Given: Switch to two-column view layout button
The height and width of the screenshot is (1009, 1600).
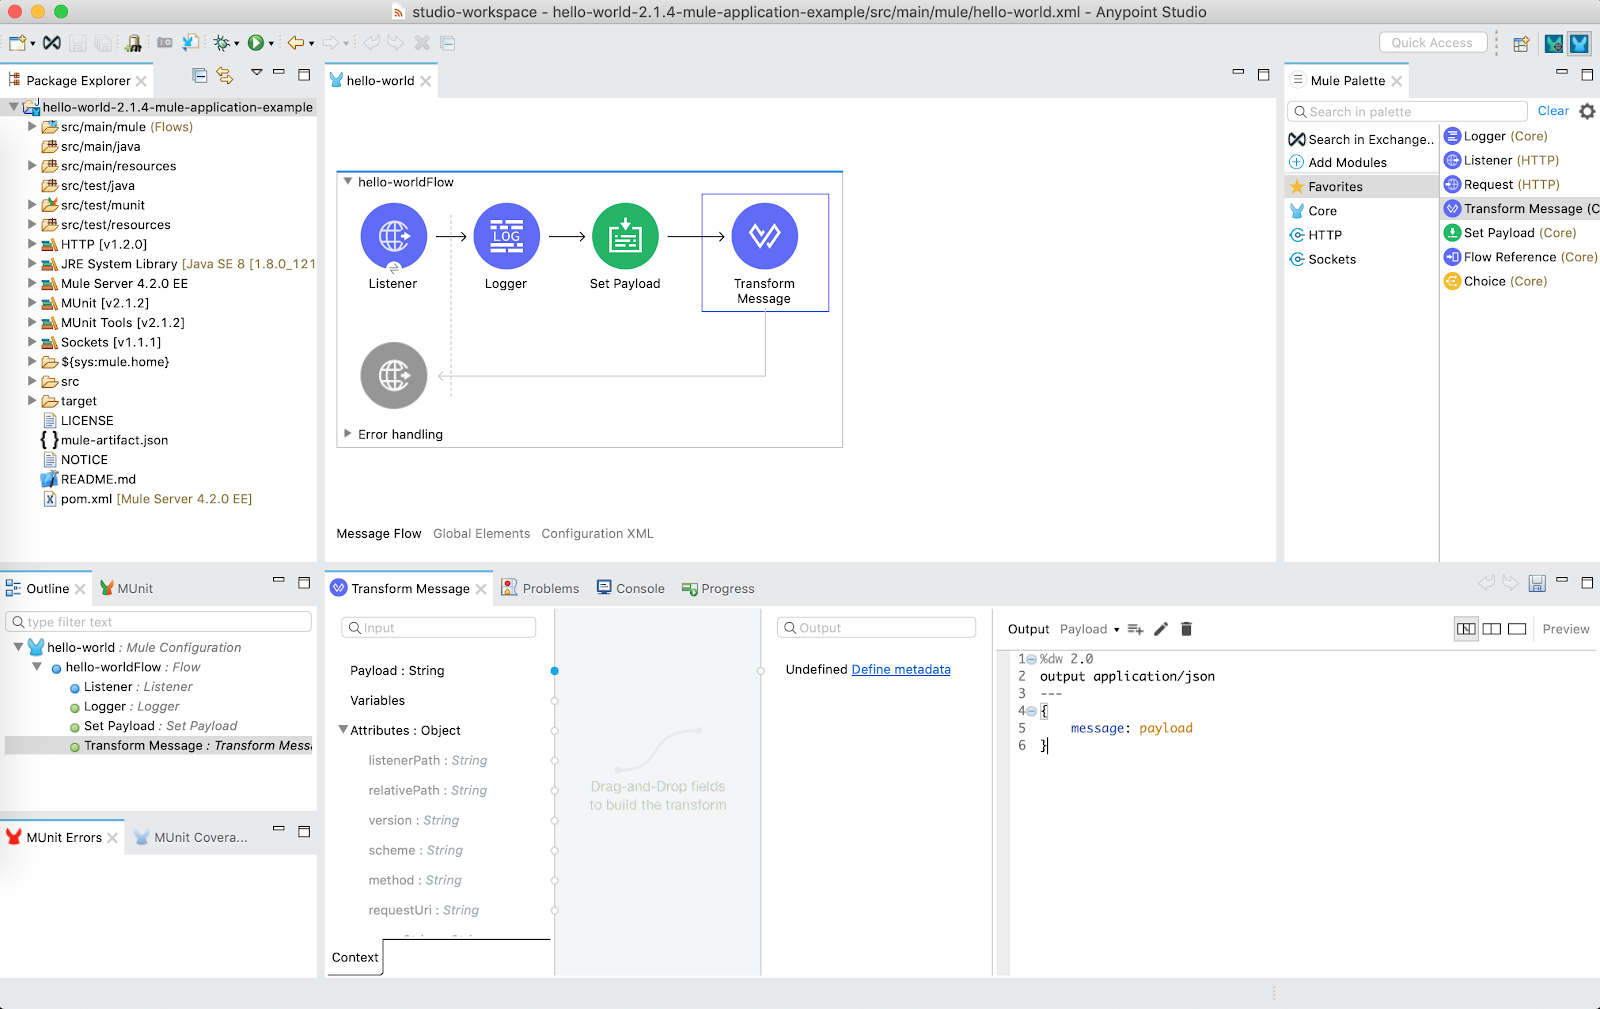Looking at the screenshot, I should point(1492,629).
